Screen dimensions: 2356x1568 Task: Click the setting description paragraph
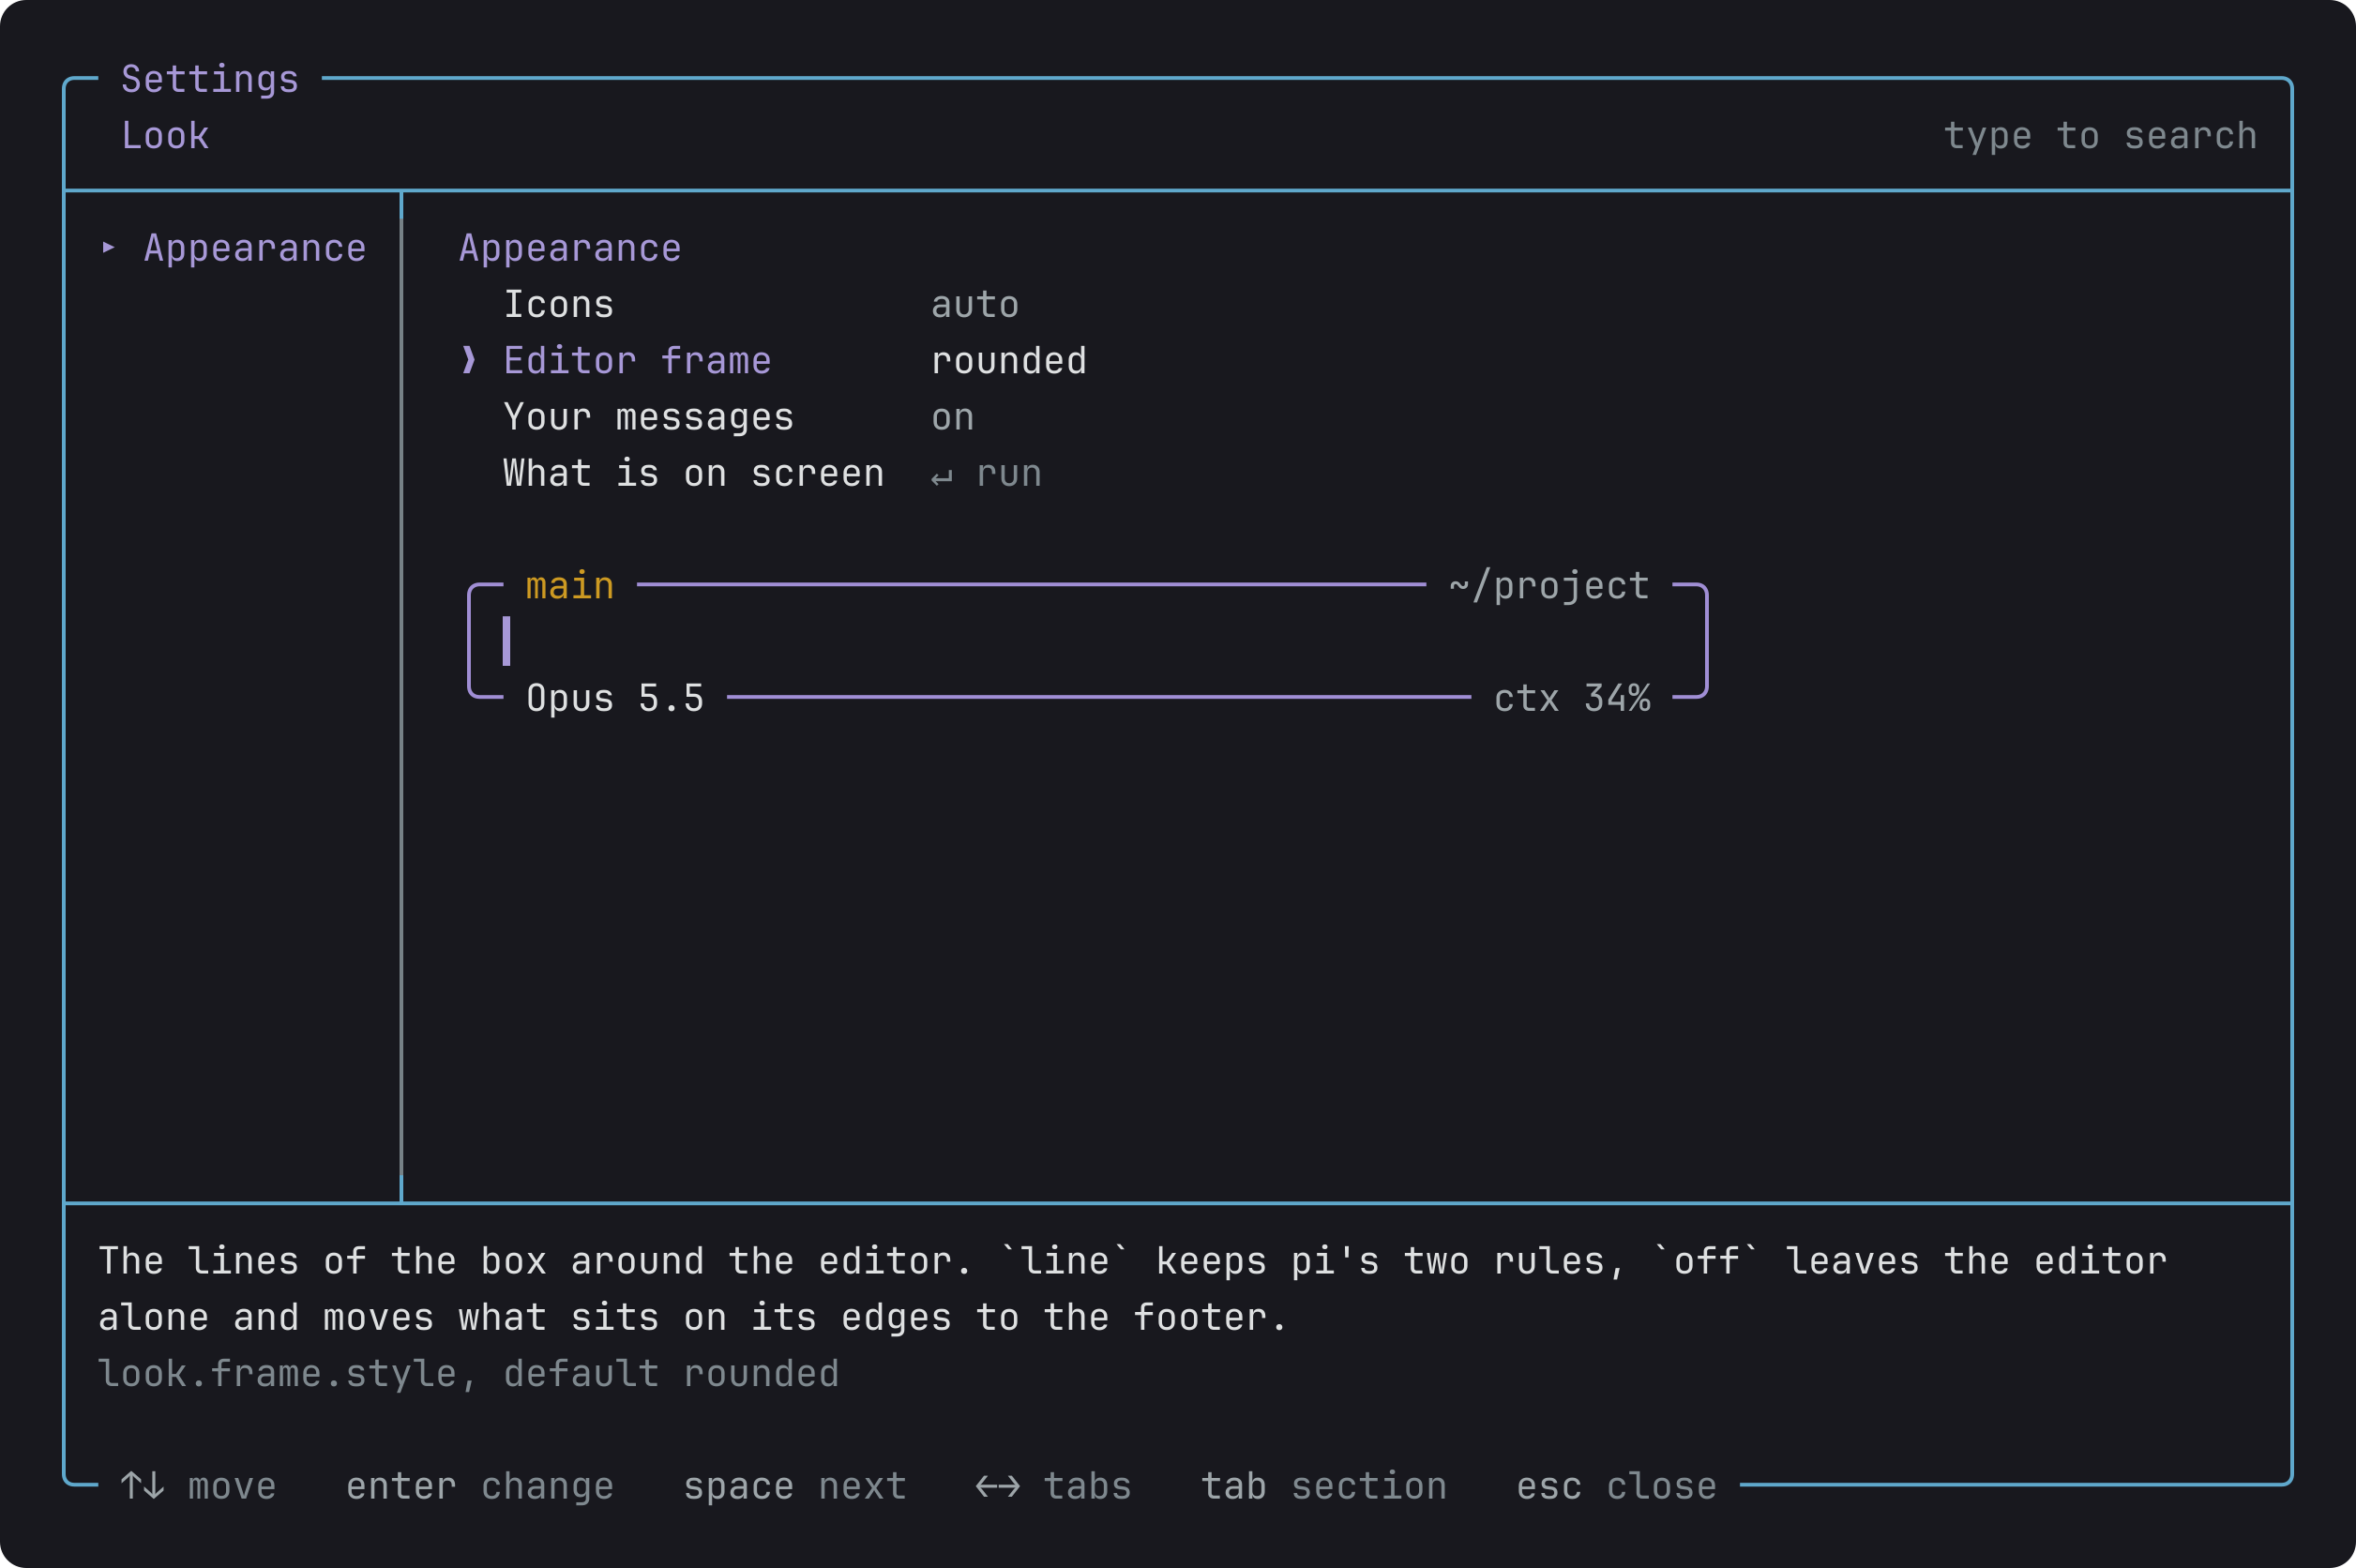(1132, 1289)
